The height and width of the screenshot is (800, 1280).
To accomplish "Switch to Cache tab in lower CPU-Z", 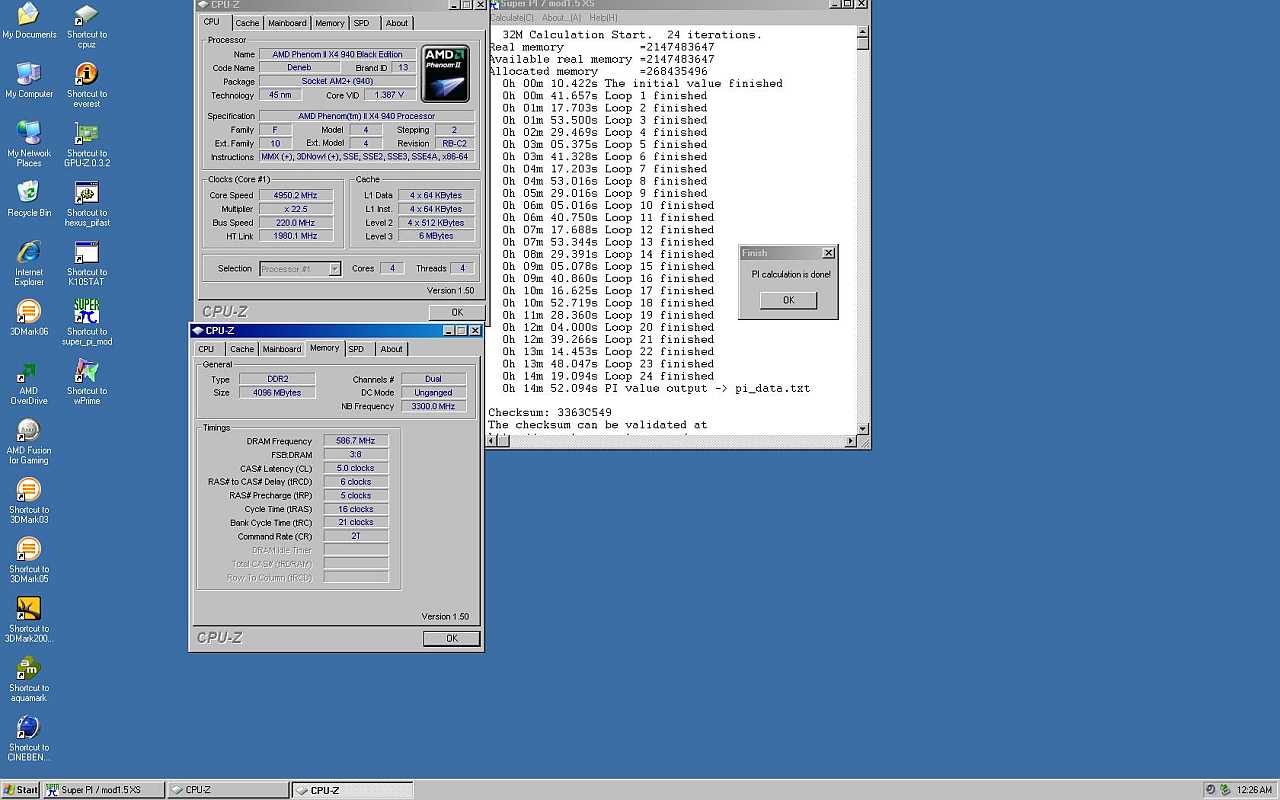I will tap(242, 349).
